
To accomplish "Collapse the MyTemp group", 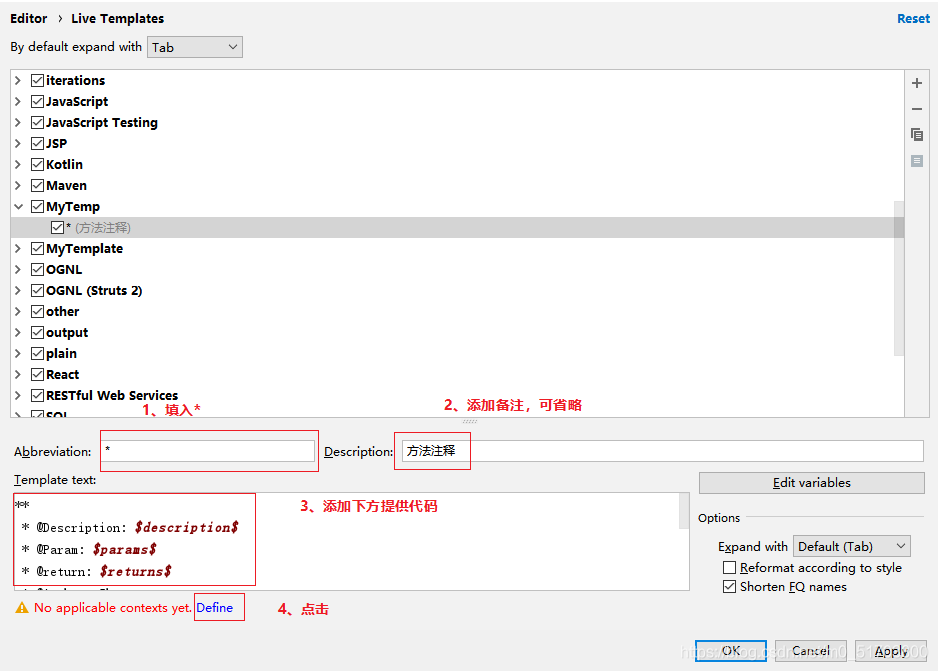I will coord(19,206).
